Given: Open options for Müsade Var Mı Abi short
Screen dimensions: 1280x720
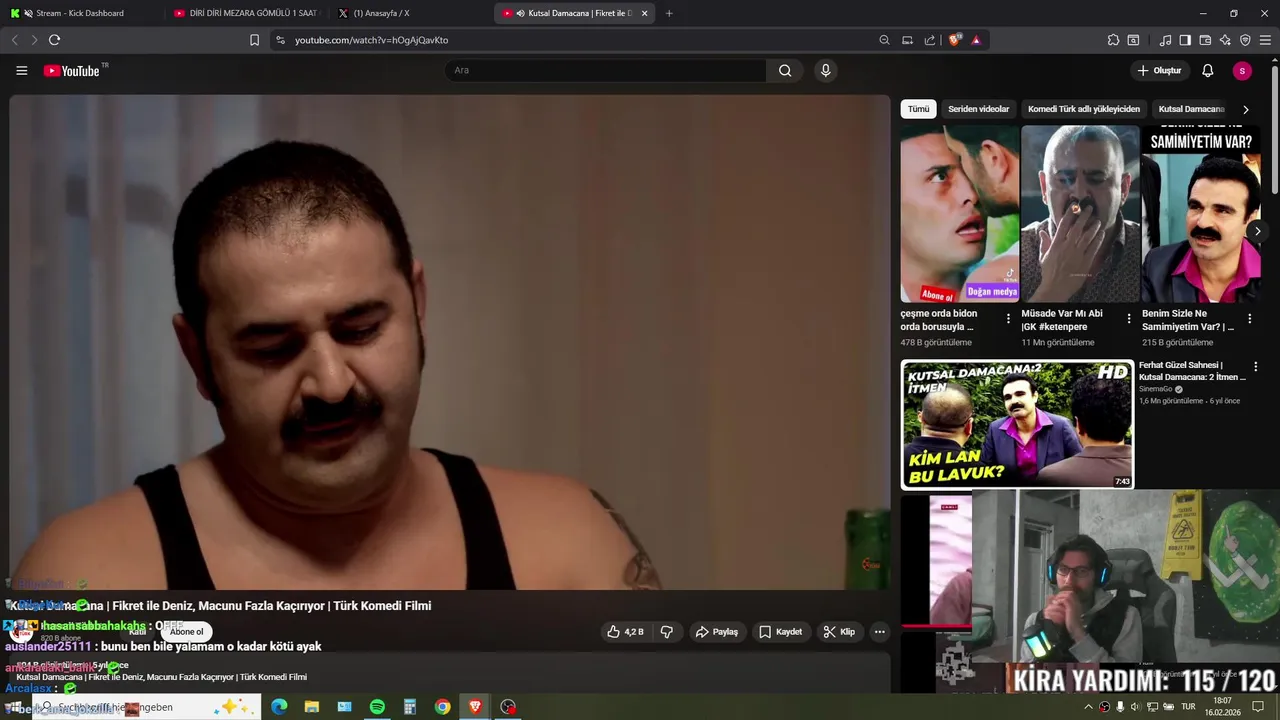Looking at the screenshot, I should pos(1129,319).
